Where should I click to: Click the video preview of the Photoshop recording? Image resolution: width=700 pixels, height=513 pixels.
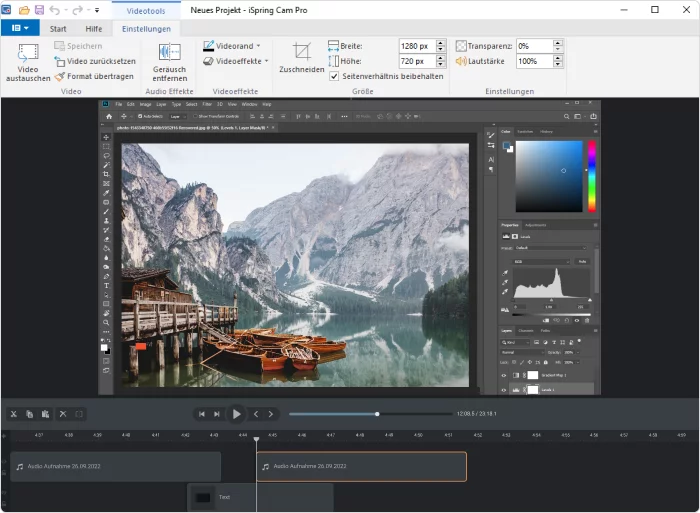point(350,247)
